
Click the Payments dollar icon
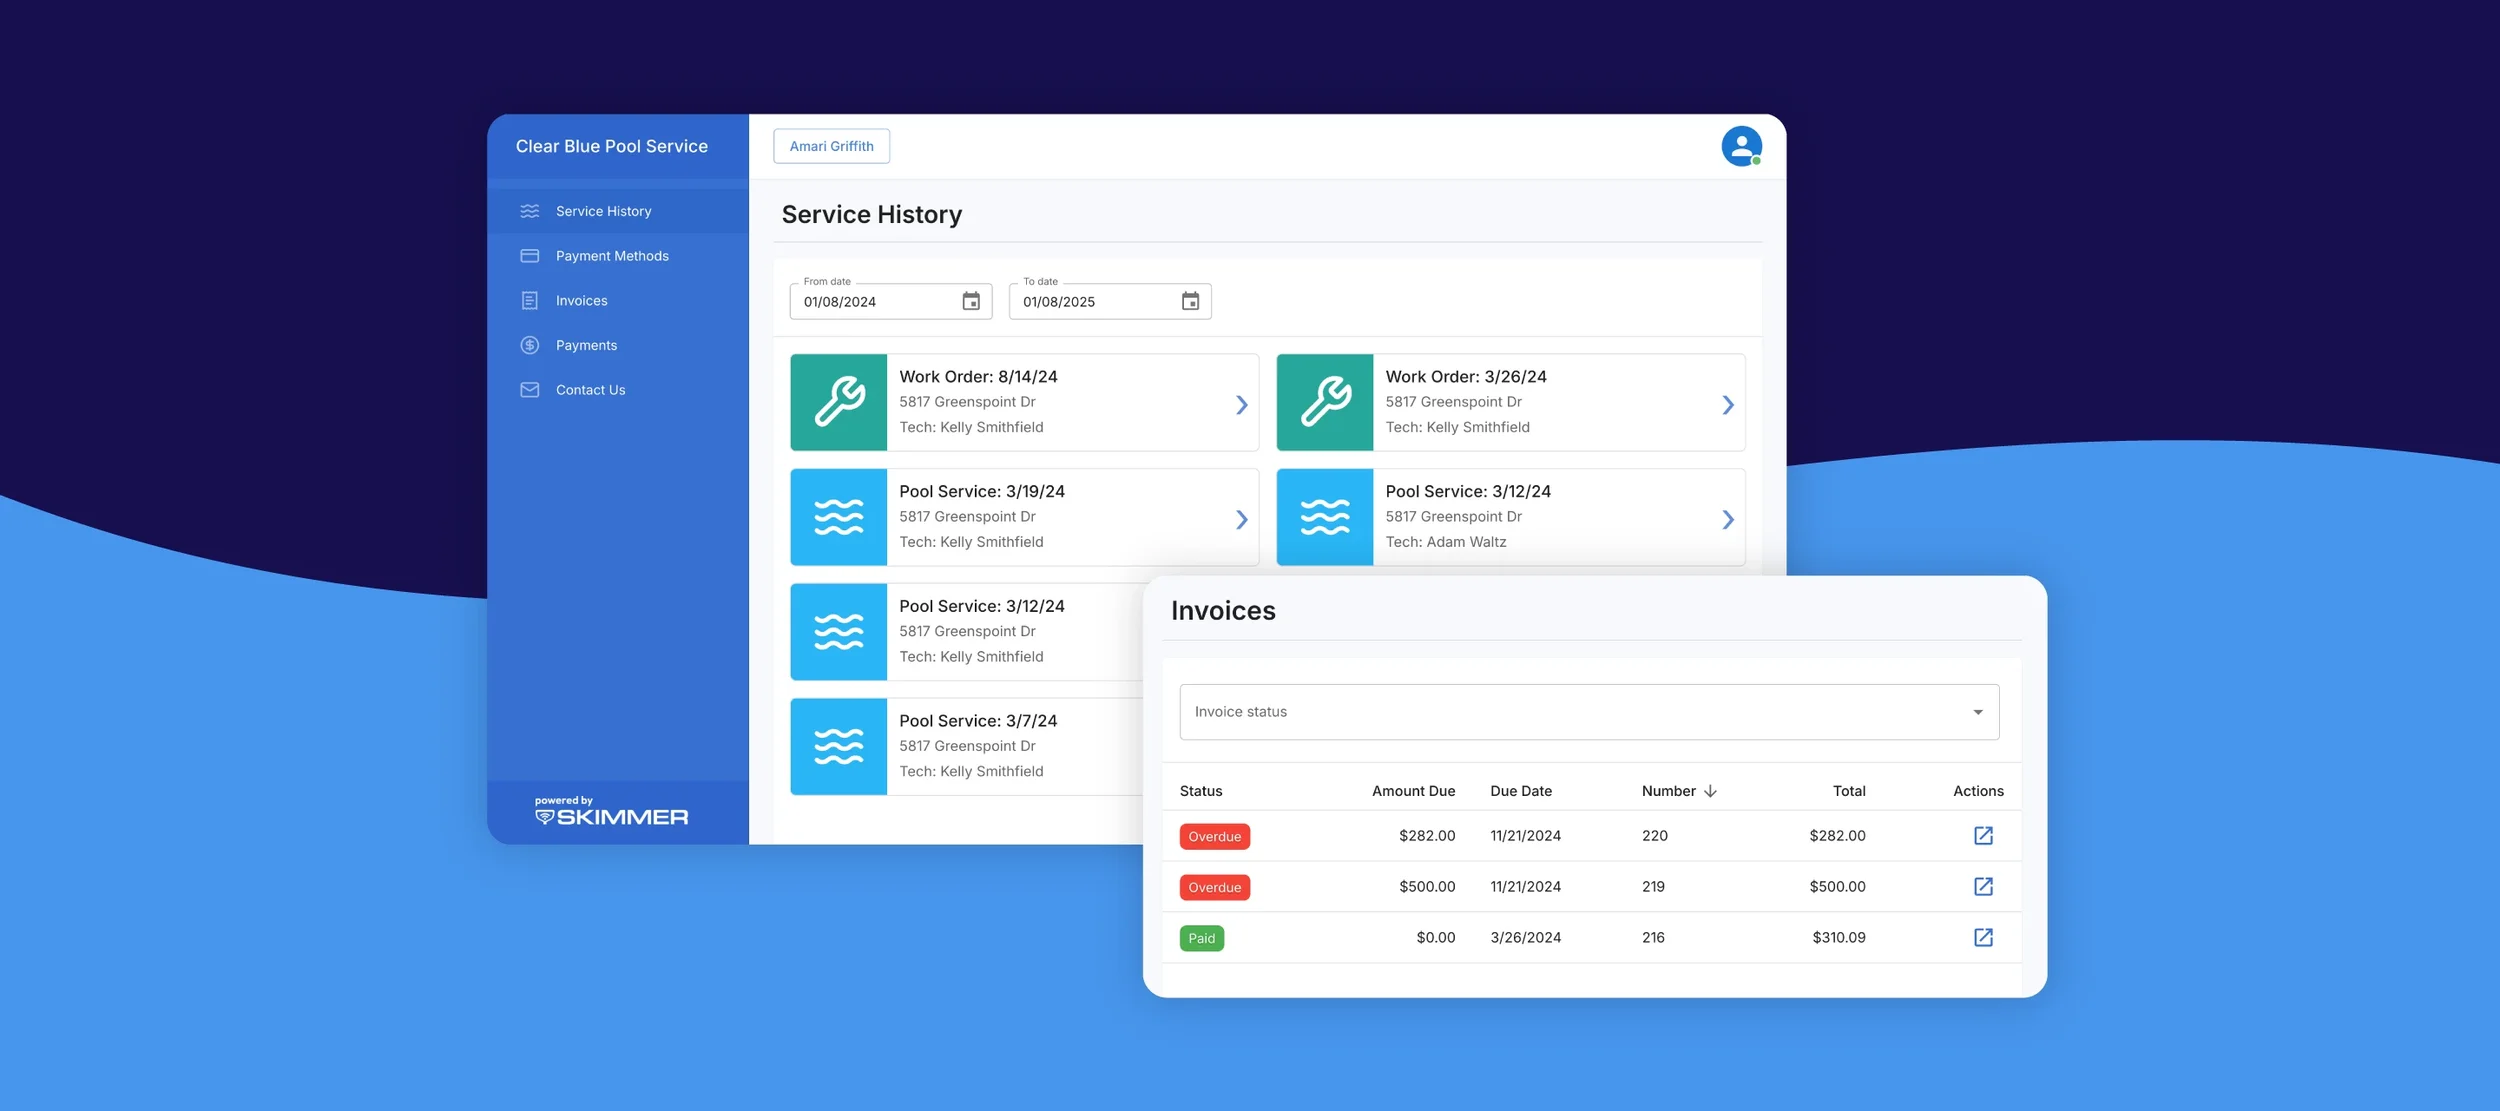529,344
